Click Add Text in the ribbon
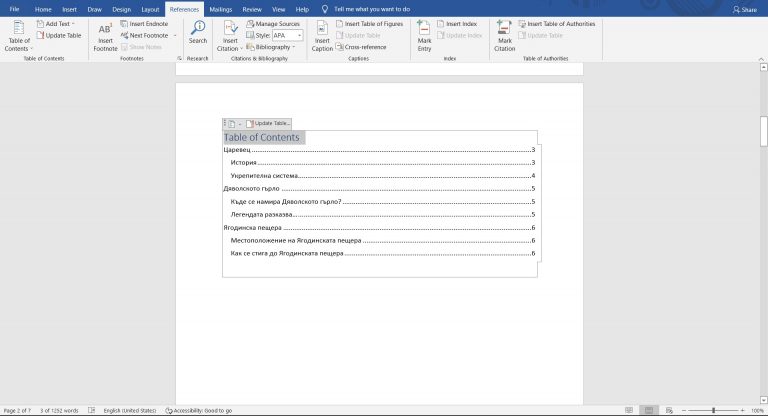This screenshot has height=416, width=768. (x=55, y=24)
